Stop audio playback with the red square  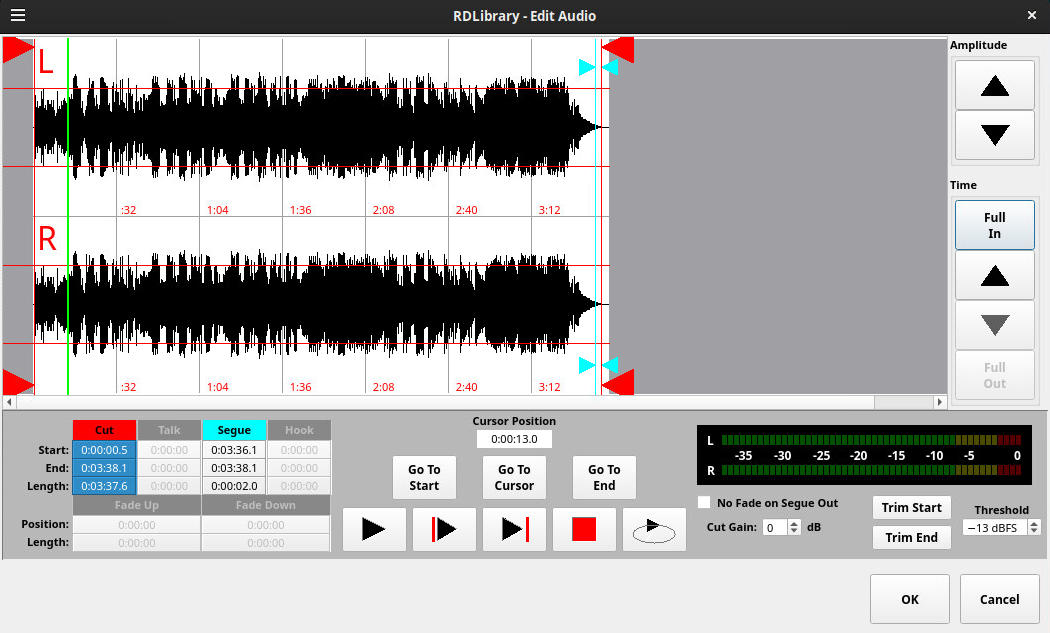[x=584, y=529]
